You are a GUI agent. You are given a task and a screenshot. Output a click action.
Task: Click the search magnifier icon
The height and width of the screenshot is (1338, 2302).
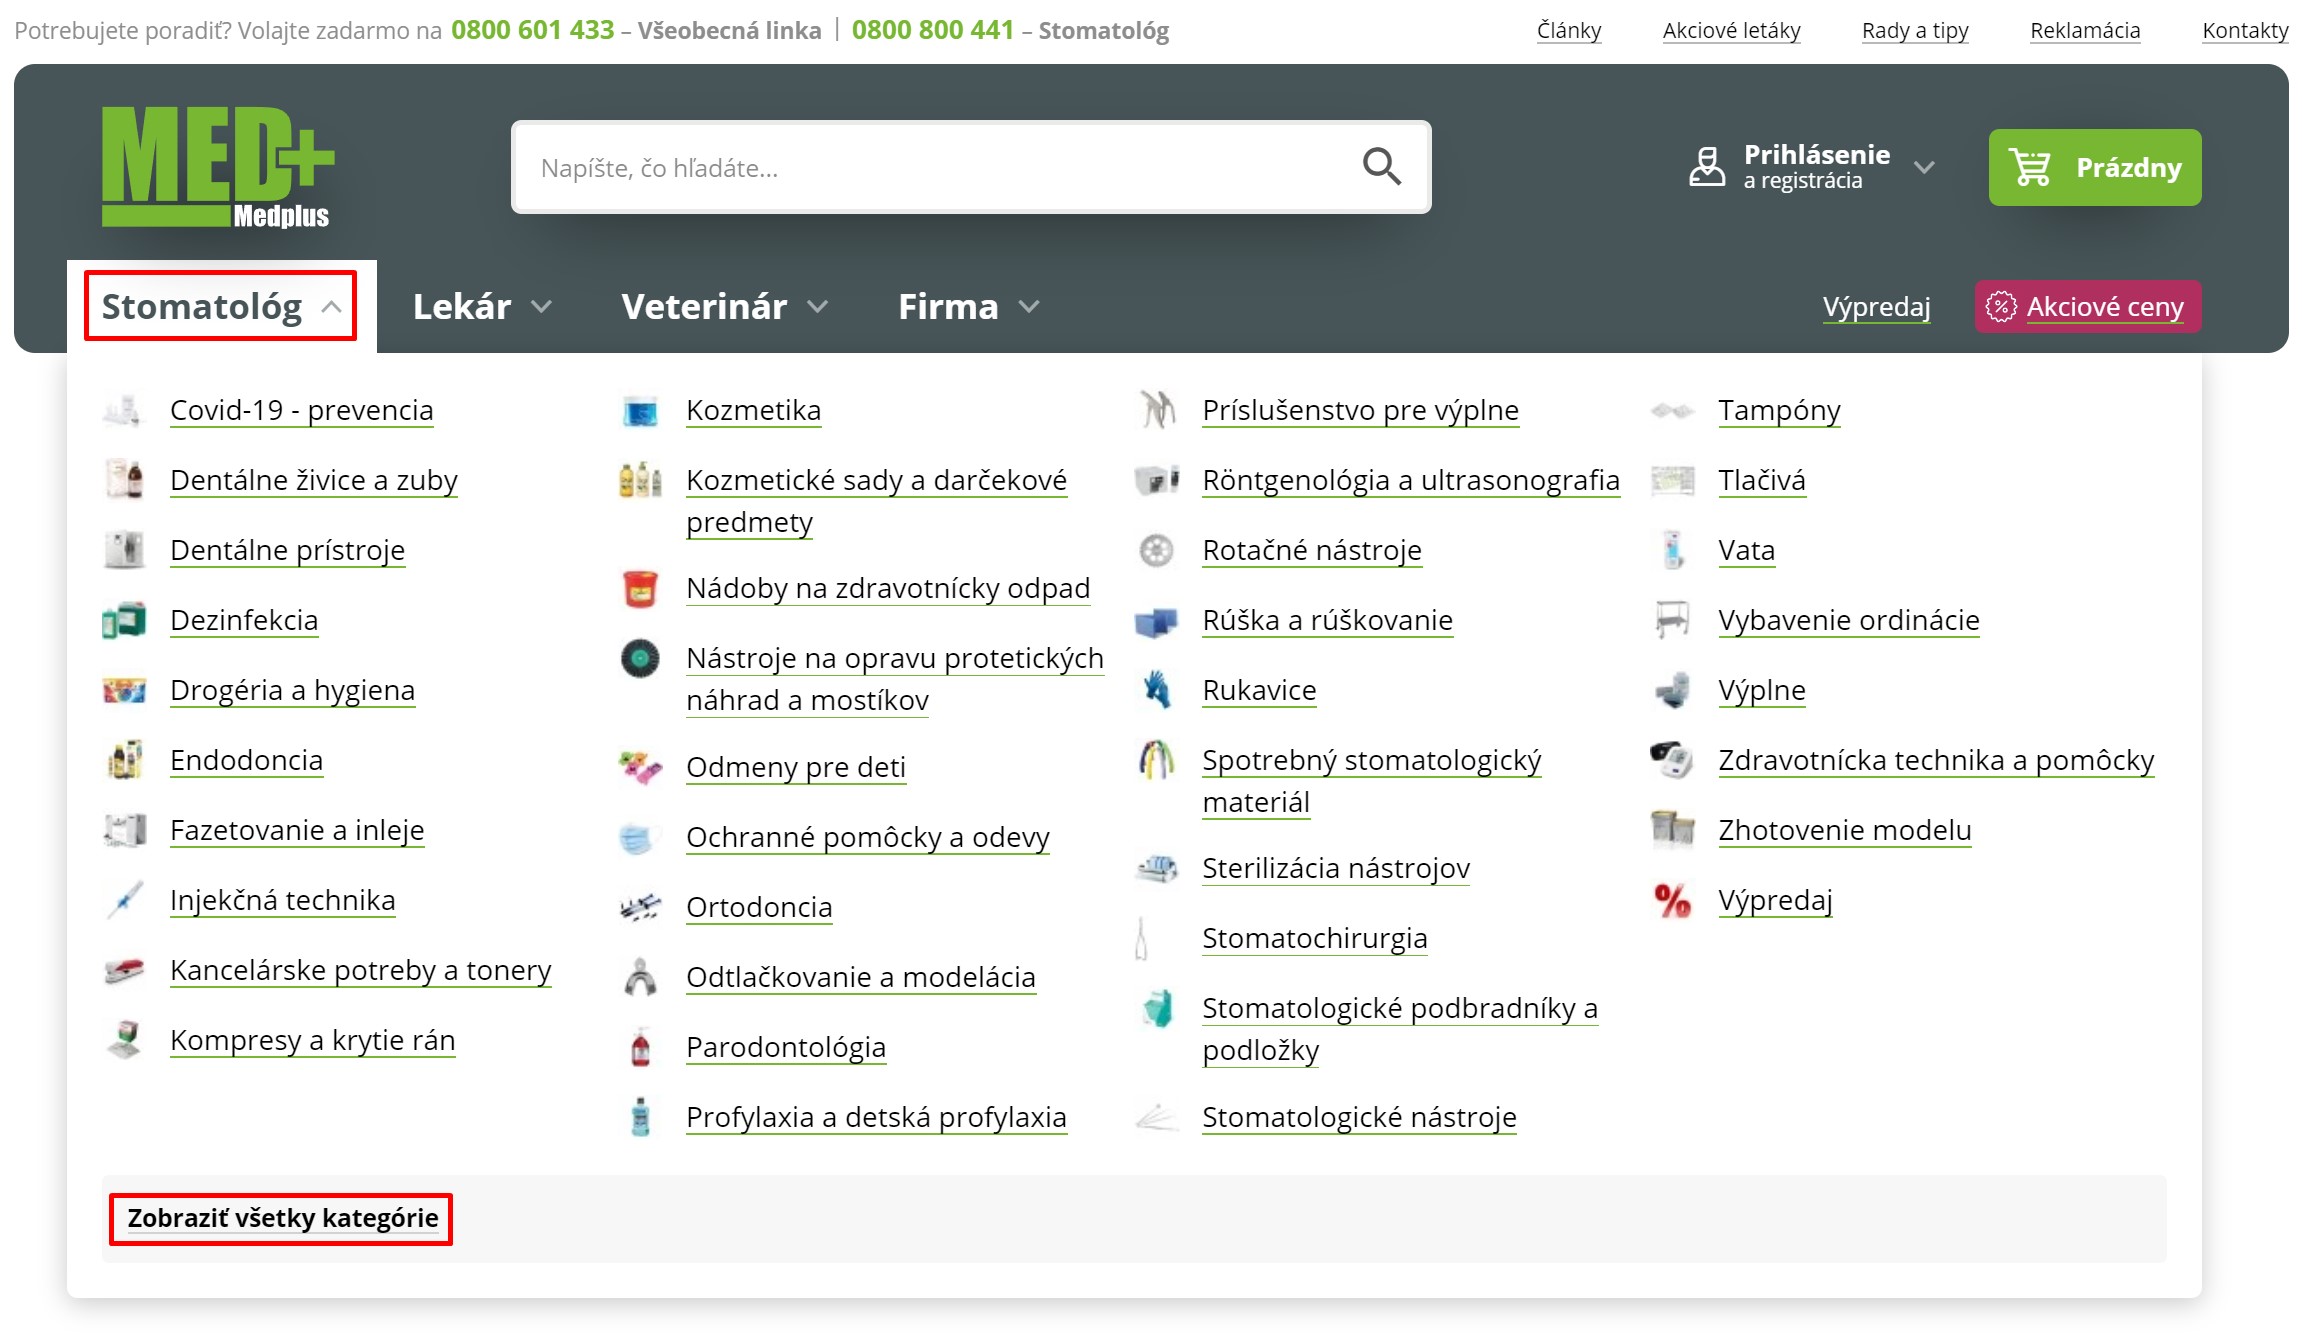(1381, 167)
